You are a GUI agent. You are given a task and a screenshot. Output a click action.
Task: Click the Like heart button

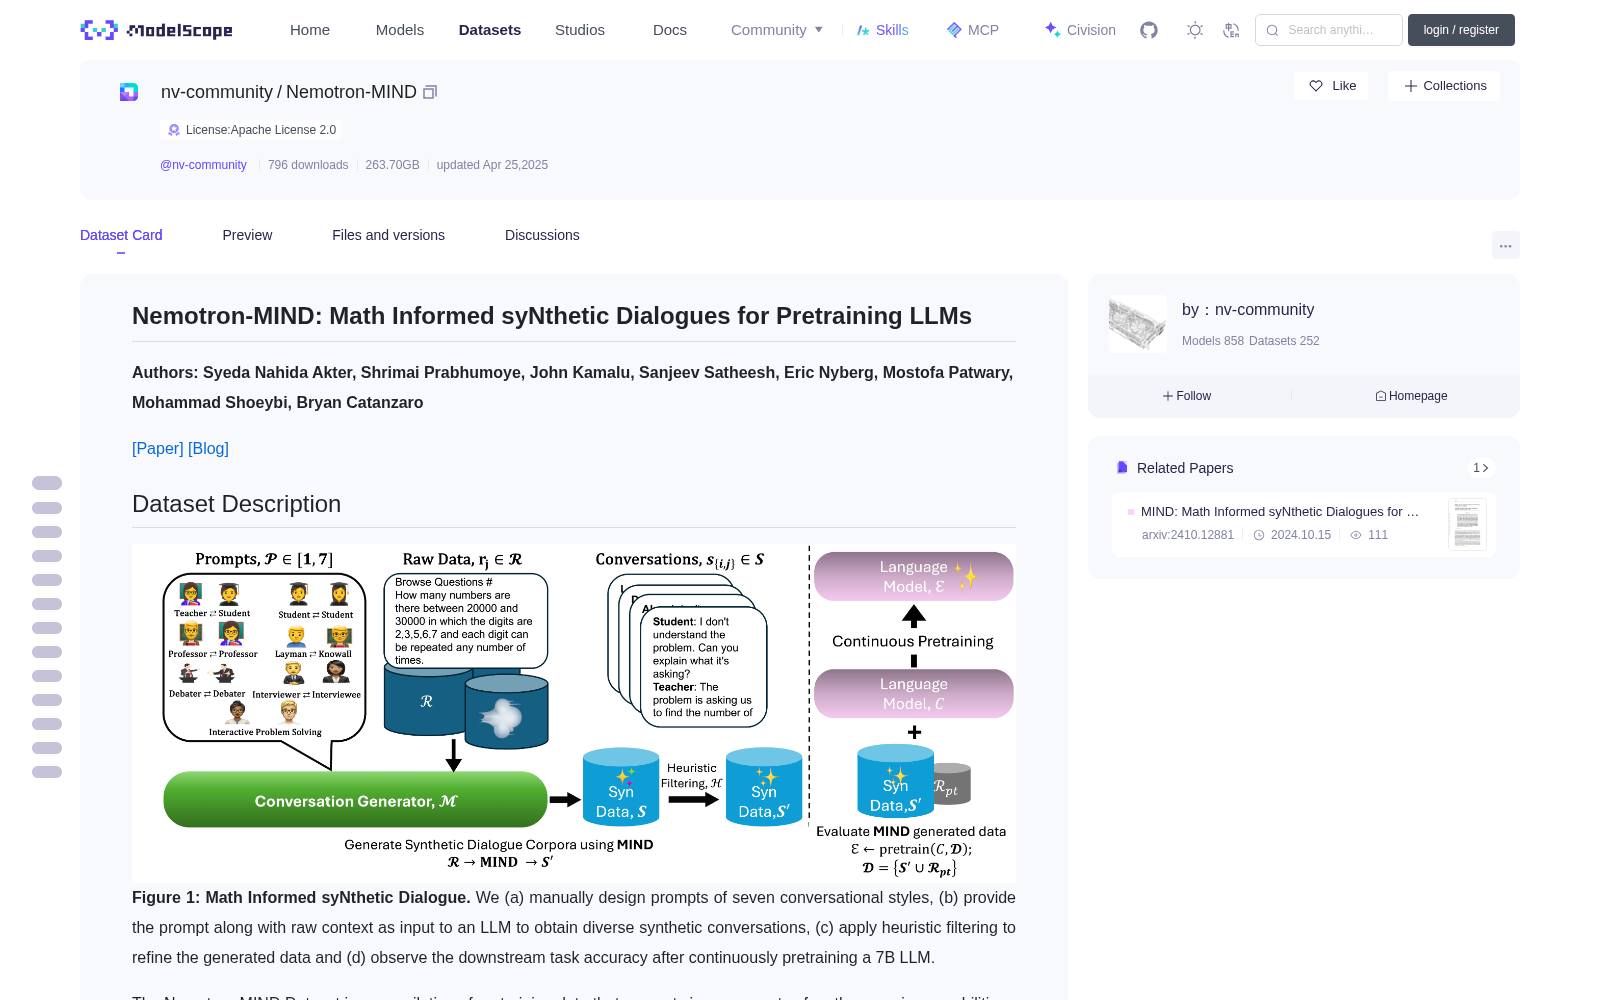pos(1332,86)
